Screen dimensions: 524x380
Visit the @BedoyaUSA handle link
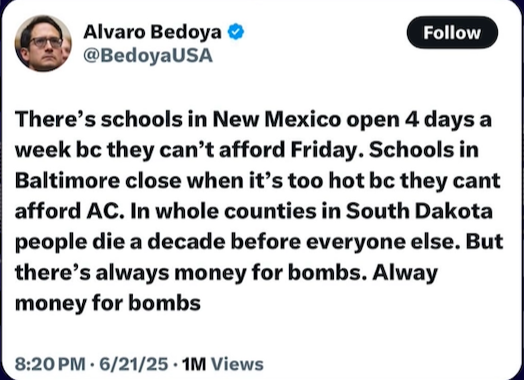[148, 55]
